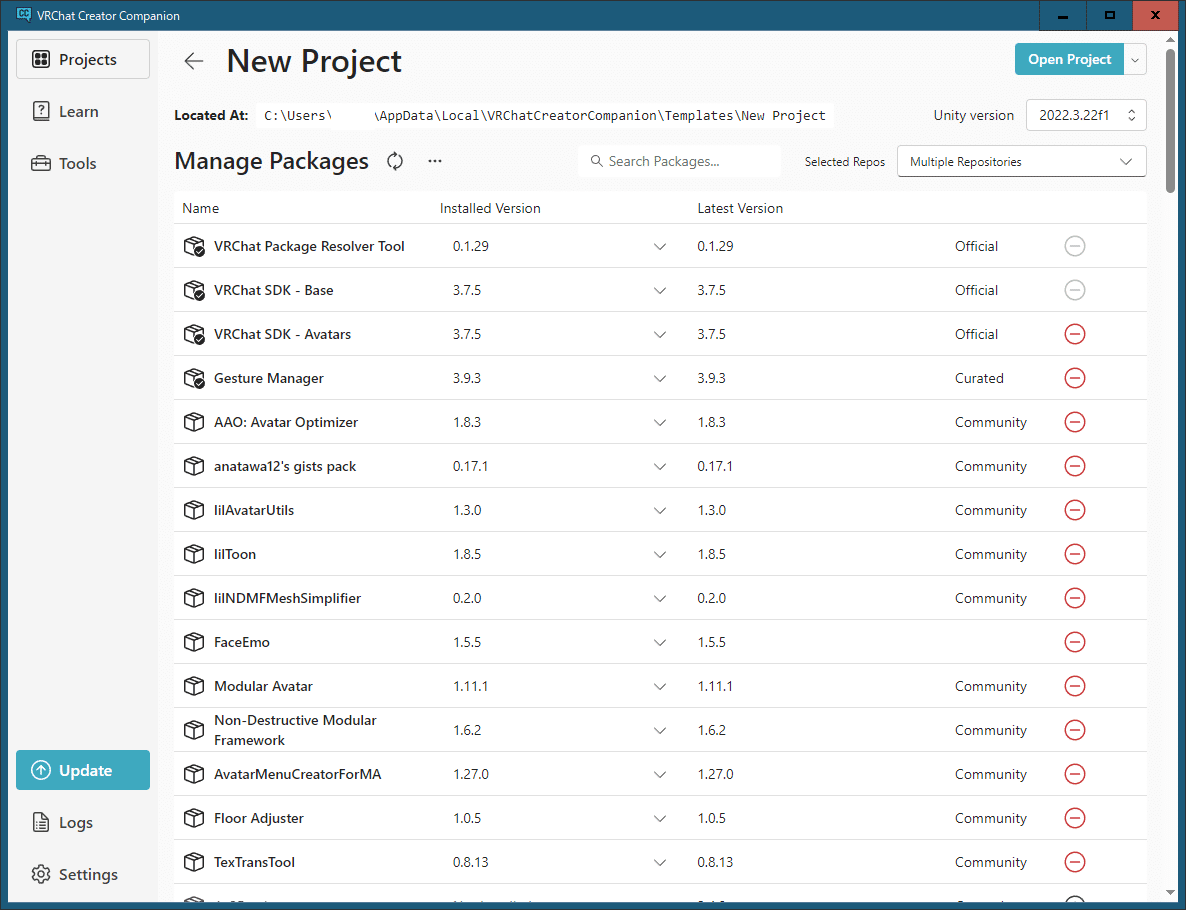1186x910 pixels.
Task: Click the Non-Destructive Modular Framework name
Action: coord(295,730)
